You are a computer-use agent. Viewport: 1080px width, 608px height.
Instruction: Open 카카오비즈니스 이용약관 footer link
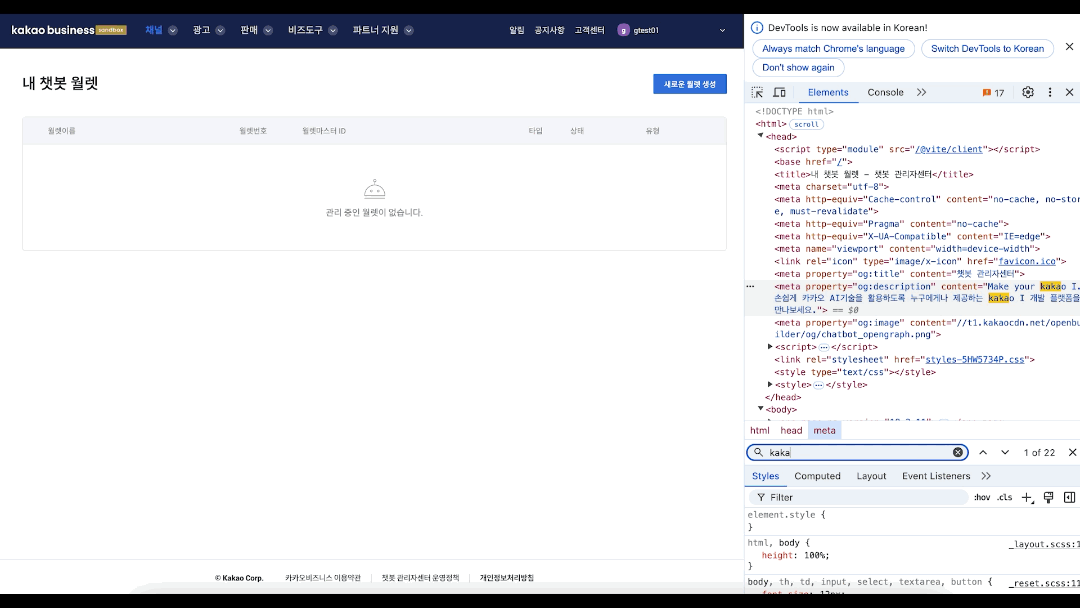tap(323, 578)
